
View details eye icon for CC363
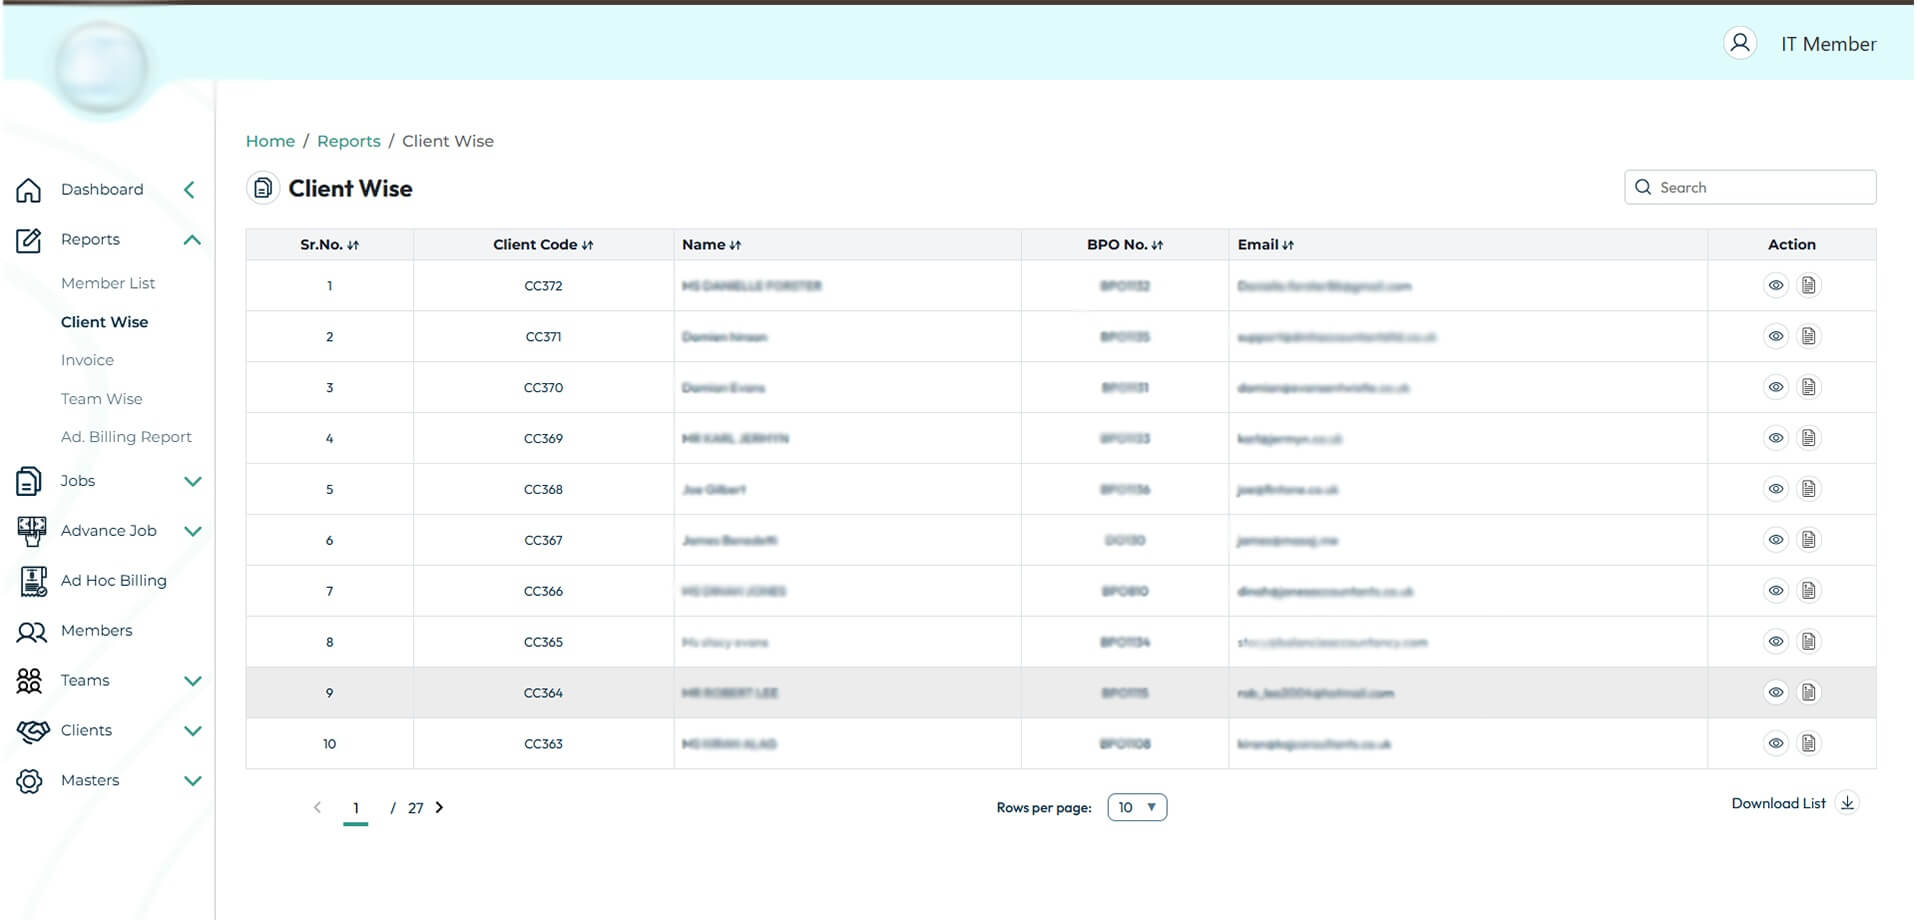[x=1775, y=743]
